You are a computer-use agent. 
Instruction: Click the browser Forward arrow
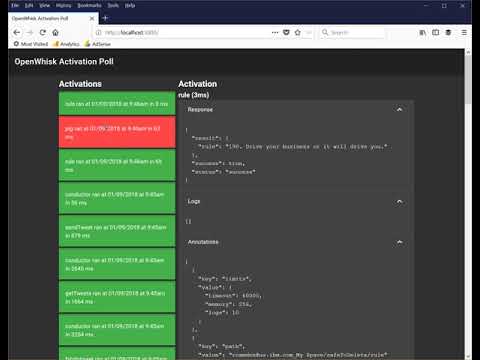coord(30,32)
